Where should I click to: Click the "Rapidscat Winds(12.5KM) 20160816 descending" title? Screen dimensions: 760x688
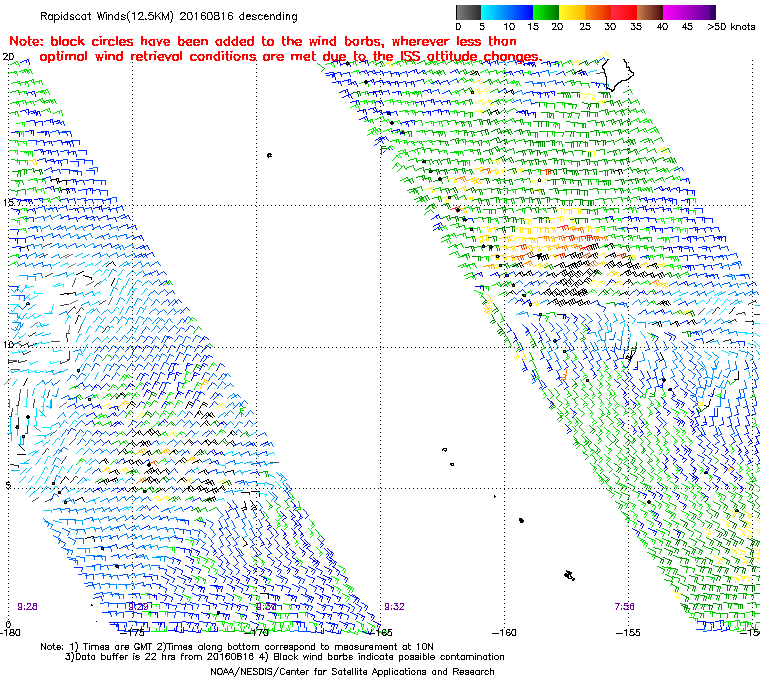click(169, 16)
